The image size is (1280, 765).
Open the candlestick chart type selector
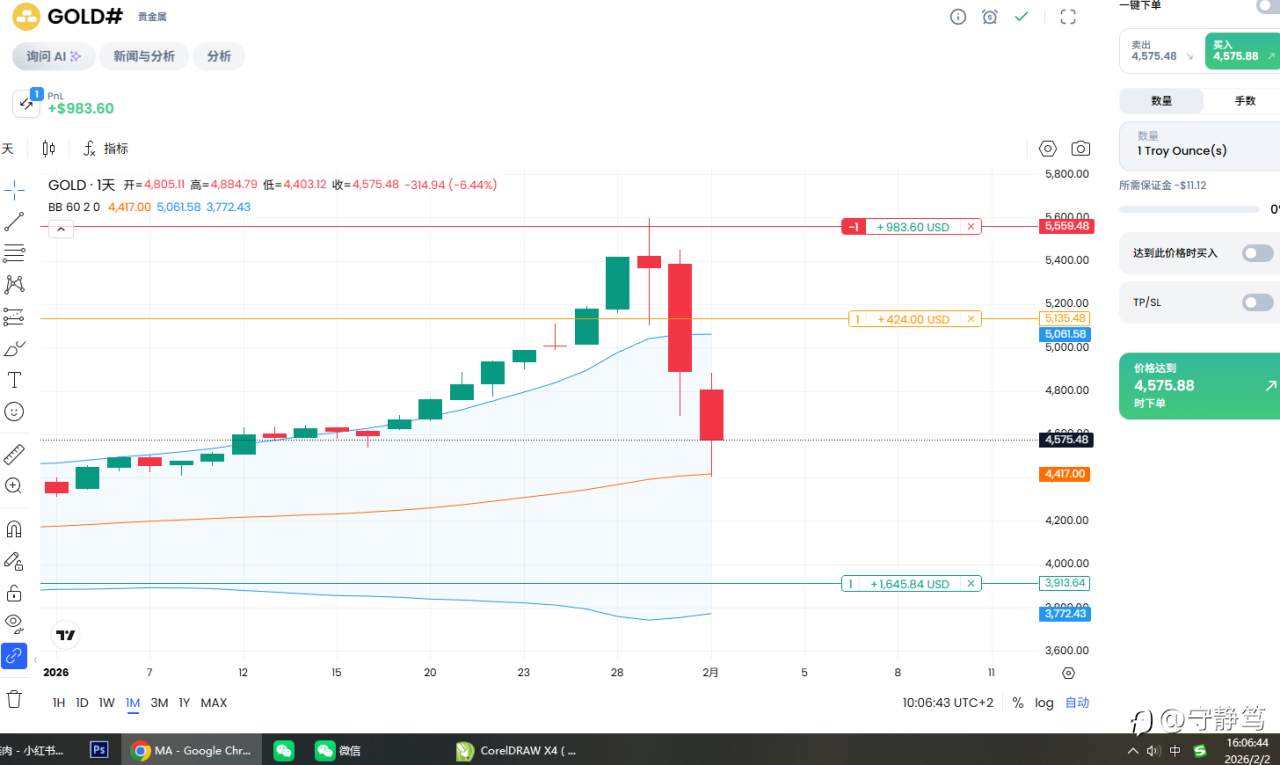point(49,149)
